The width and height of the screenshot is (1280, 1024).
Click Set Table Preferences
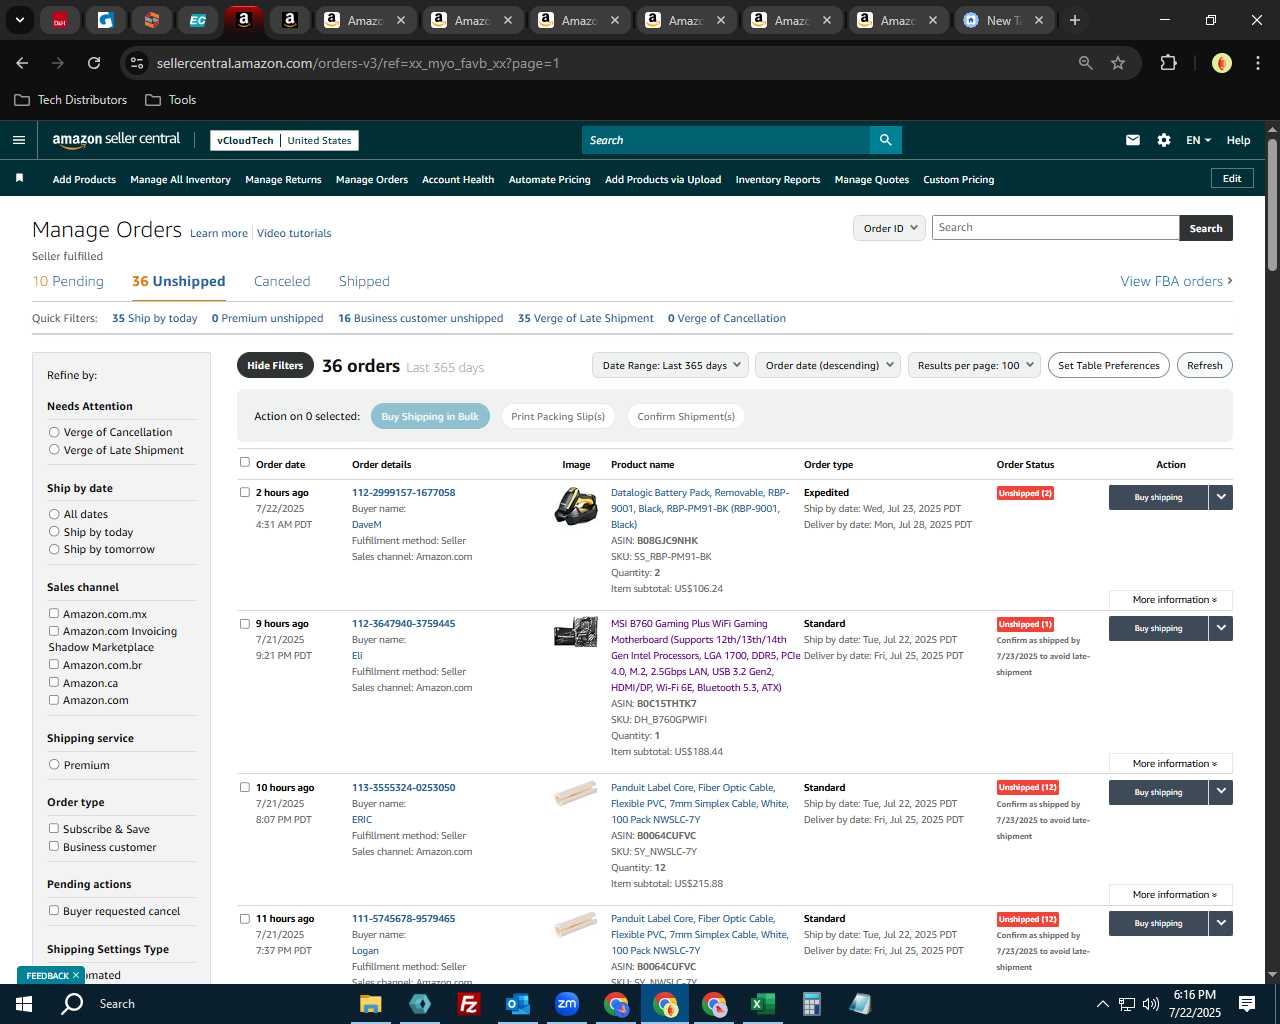pyautogui.click(x=1109, y=365)
